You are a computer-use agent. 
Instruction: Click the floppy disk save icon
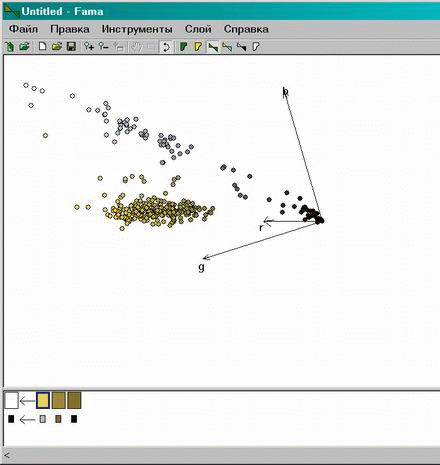(71, 47)
